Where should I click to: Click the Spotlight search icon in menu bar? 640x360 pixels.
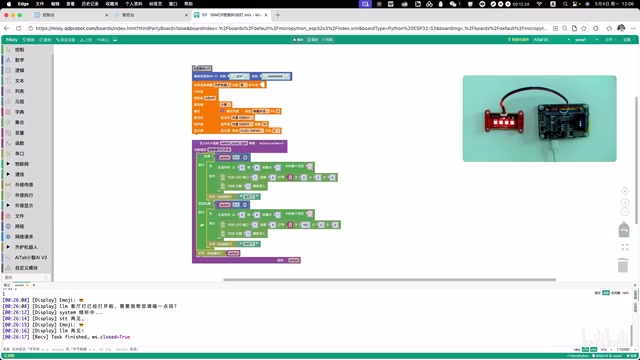click(565, 4)
